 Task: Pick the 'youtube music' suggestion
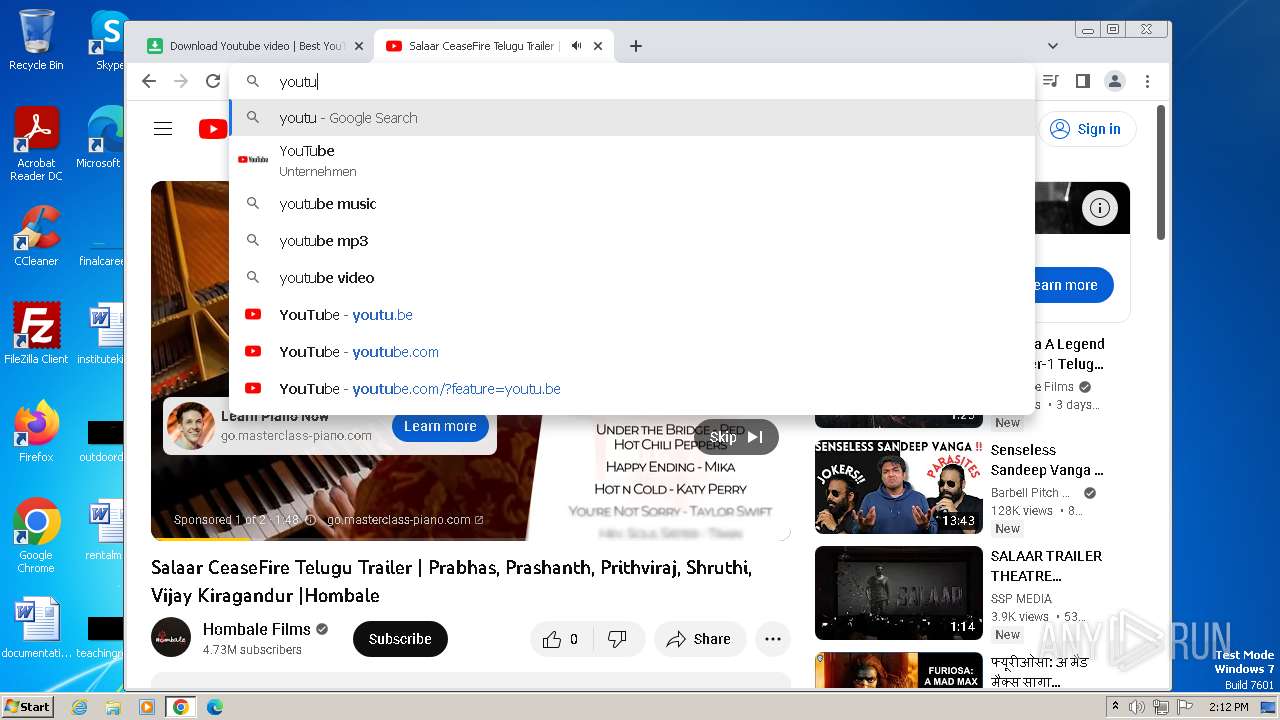pos(632,204)
